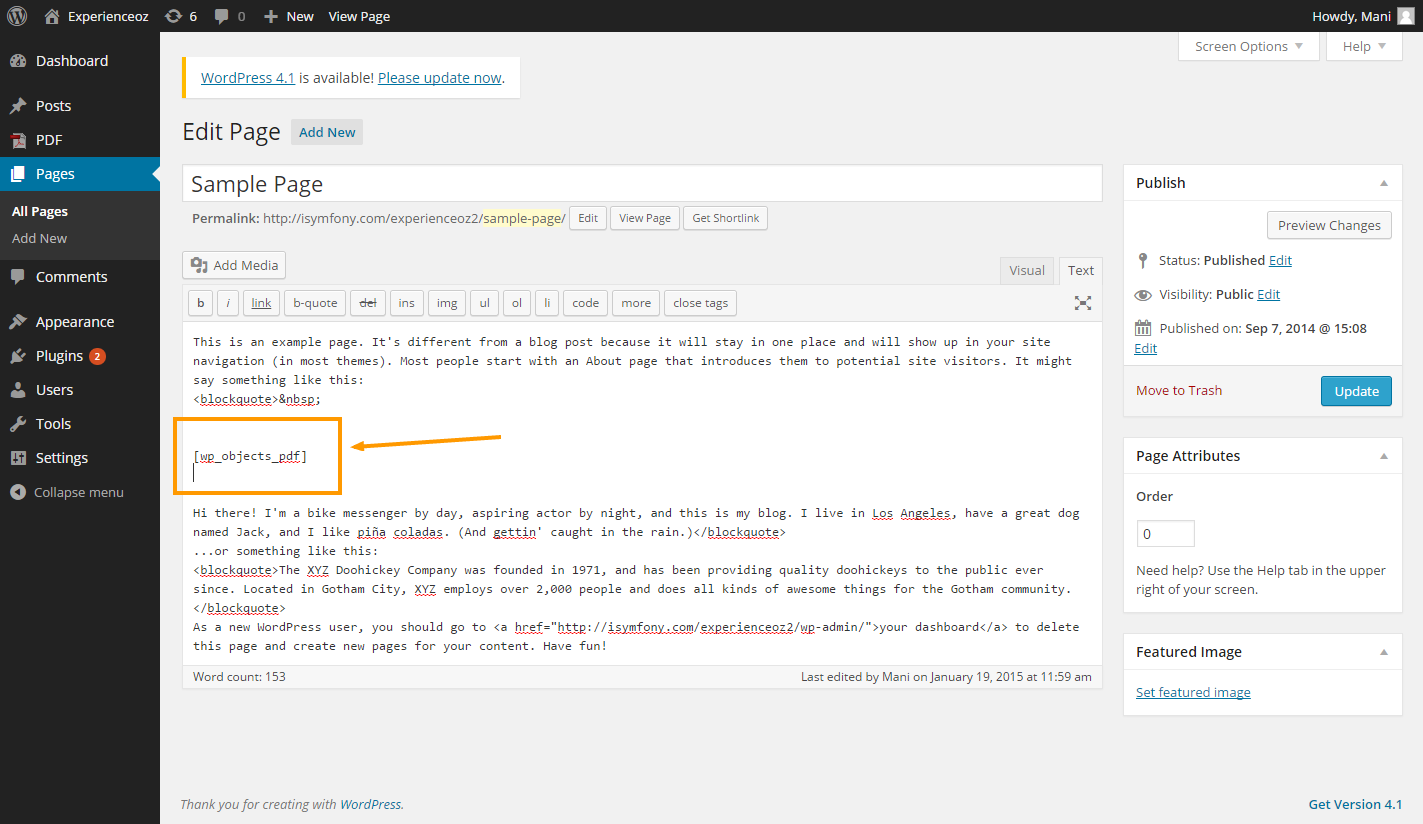Click the Tools wrench icon
Screen dimensions: 1423x824
click(x=18, y=424)
